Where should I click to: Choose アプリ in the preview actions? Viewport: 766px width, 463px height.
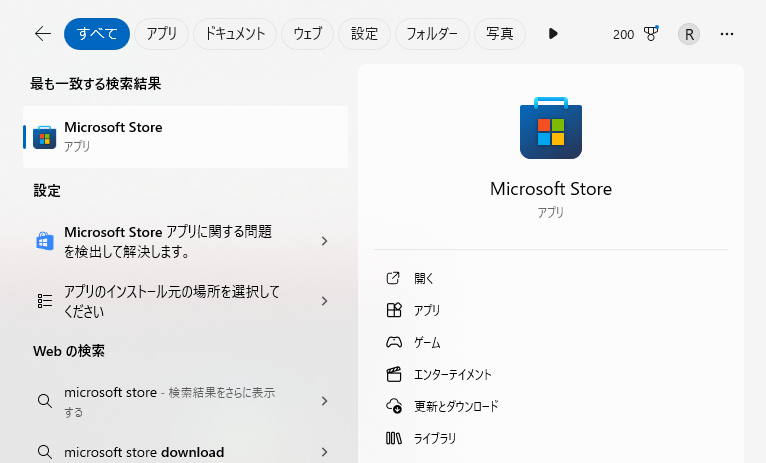point(427,310)
